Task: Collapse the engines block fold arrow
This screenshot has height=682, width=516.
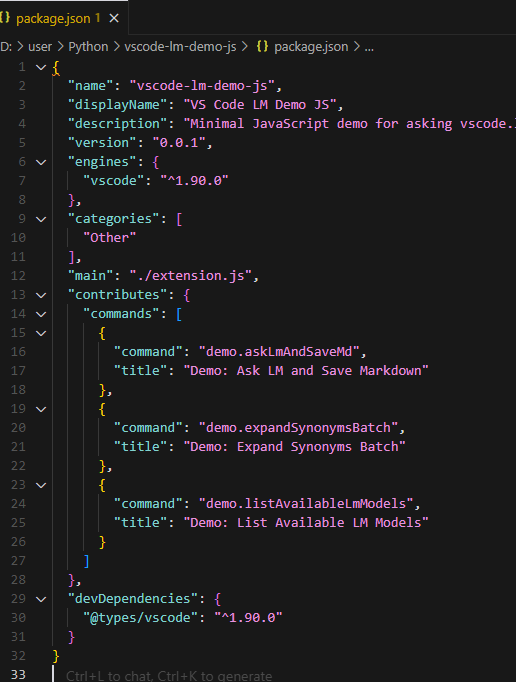Action: tap(41, 162)
